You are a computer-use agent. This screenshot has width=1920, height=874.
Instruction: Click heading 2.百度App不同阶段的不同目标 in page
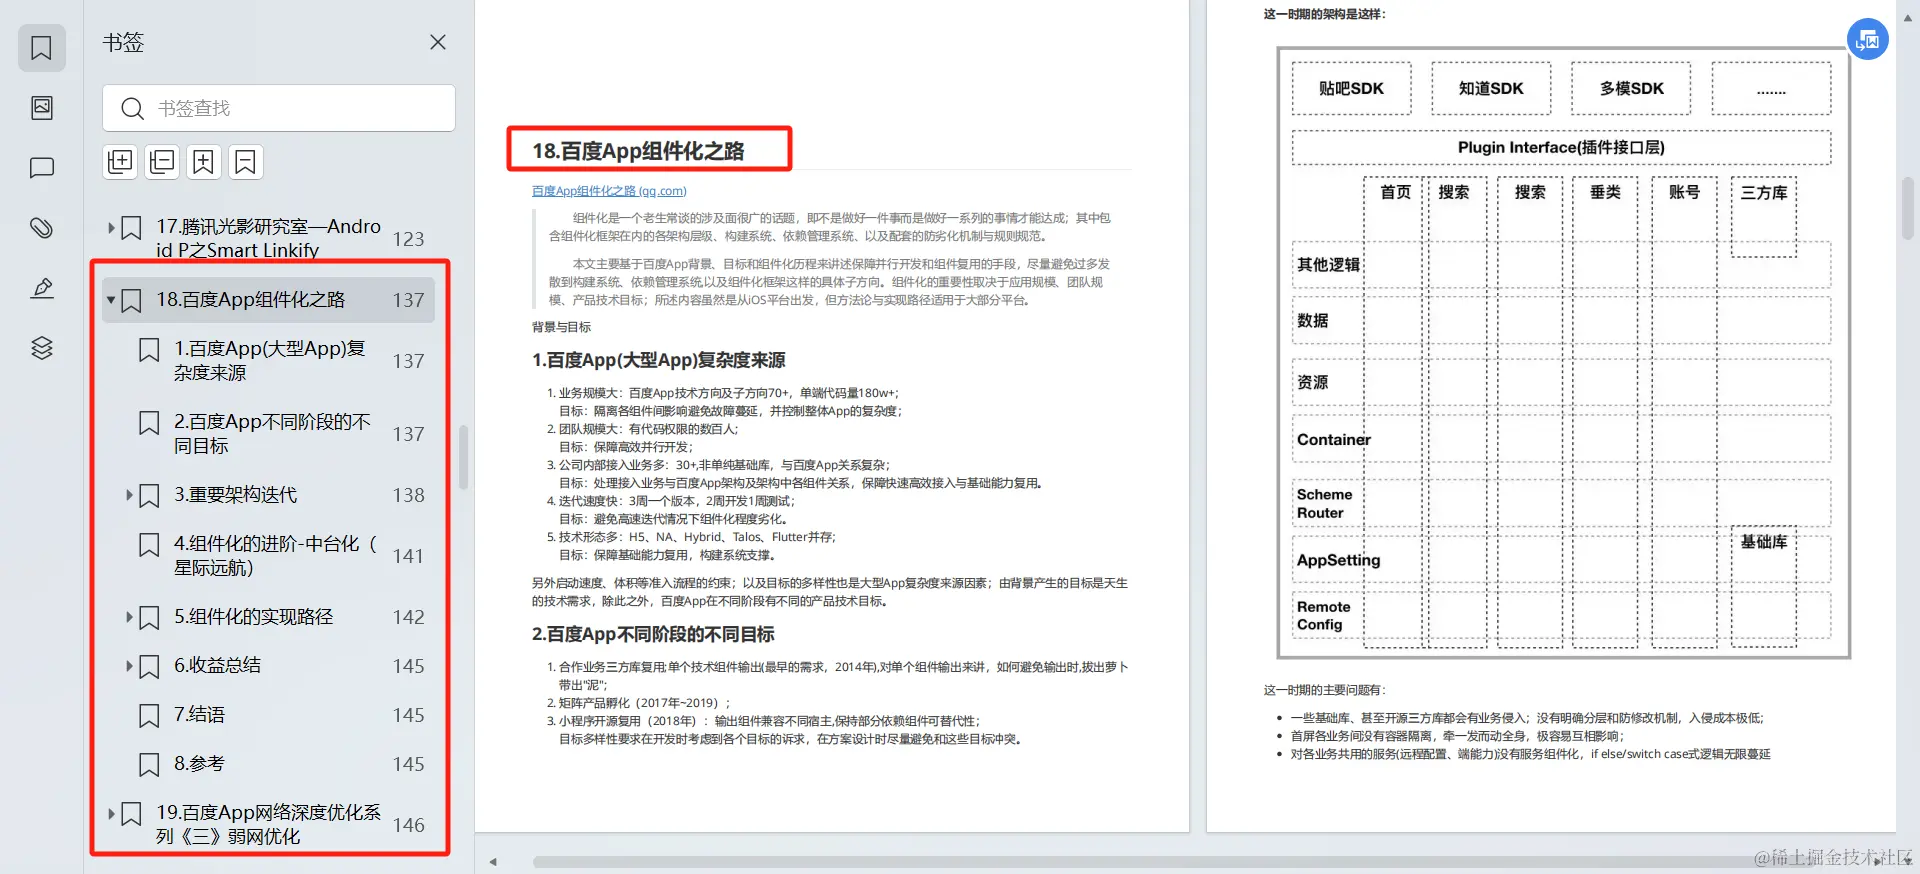pyautogui.click(x=652, y=635)
